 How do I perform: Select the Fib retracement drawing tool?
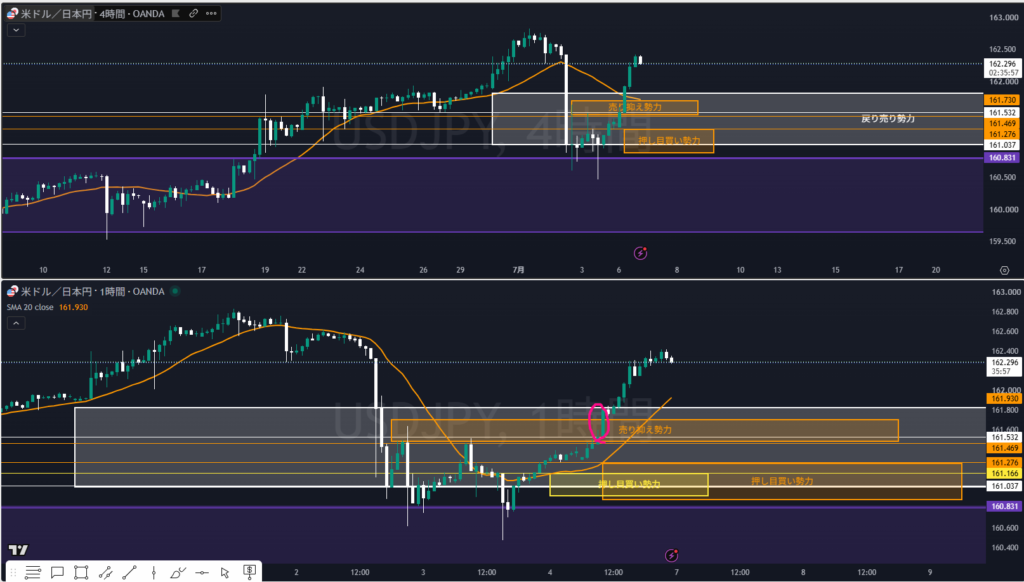[x=33, y=573]
